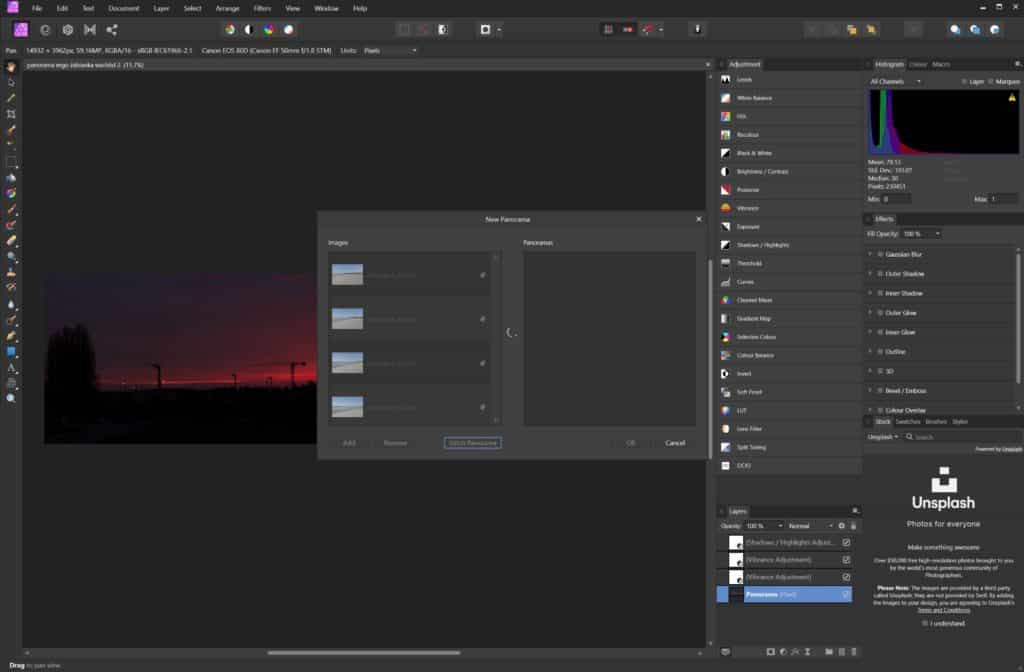The height and width of the screenshot is (672, 1024).
Task: Expand the Gaussian Blur effect
Action: tap(870, 254)
